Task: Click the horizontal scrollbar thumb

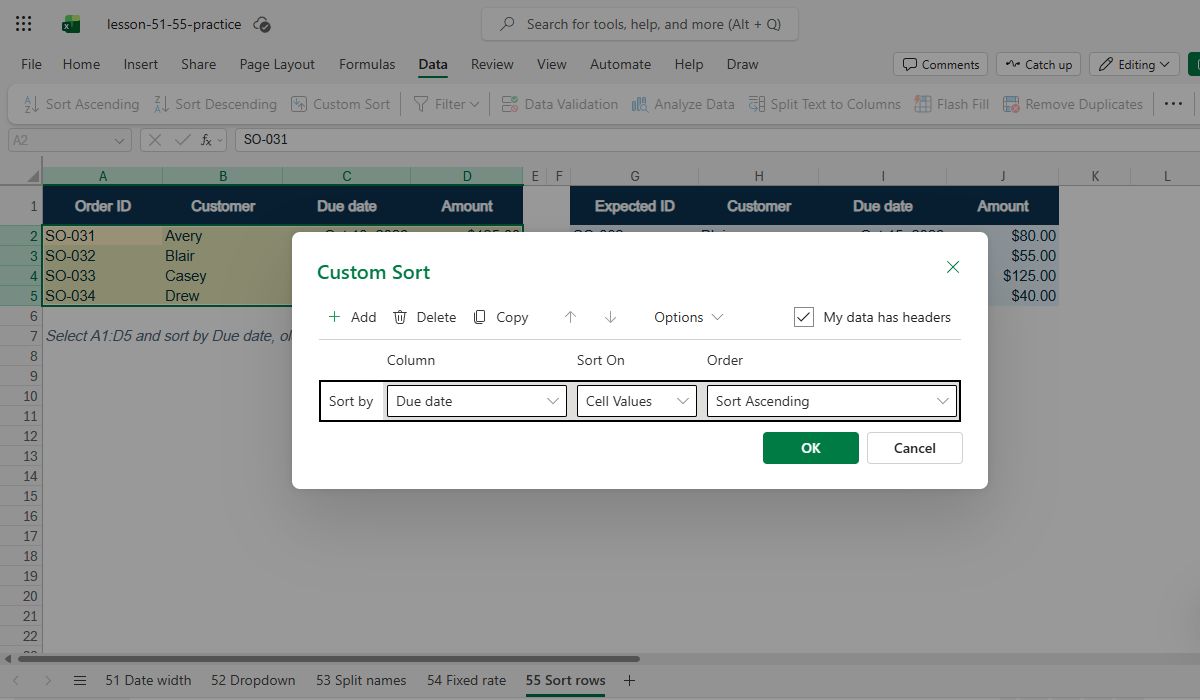Action: click(x=328, y=659)
